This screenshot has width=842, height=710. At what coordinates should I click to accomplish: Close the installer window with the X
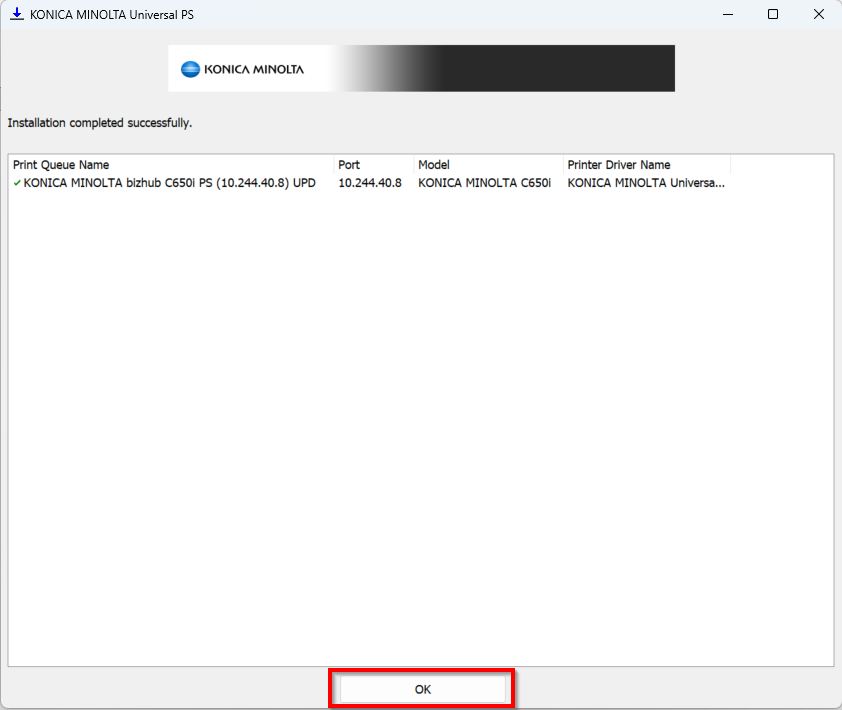818,14
